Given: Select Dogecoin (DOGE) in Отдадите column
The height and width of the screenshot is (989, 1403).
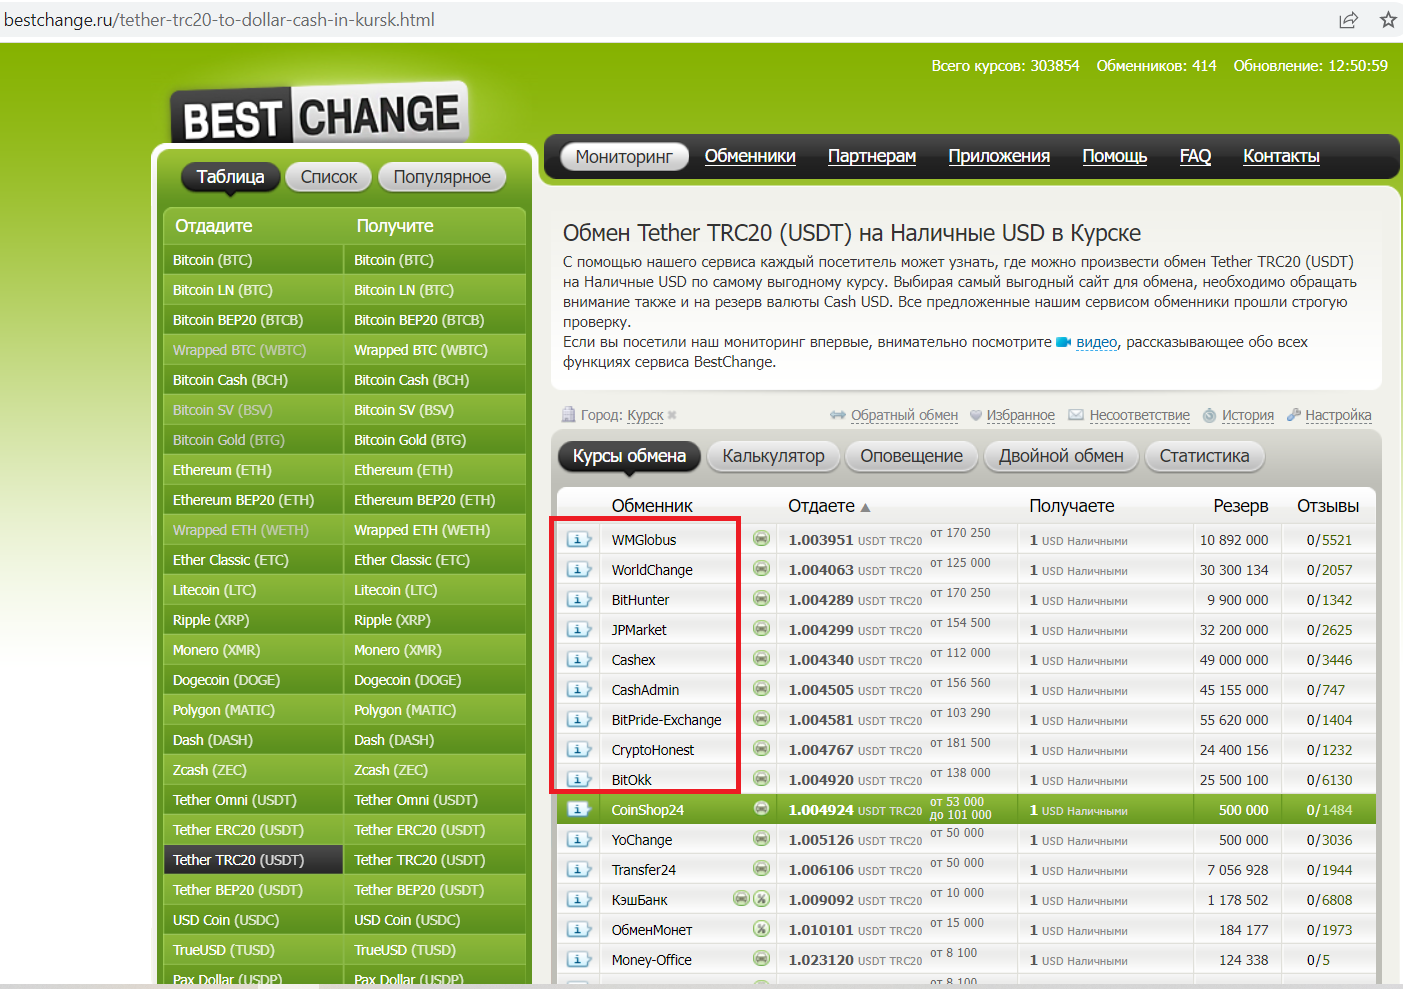Looking at the screenshot, I should coord(253,680).
